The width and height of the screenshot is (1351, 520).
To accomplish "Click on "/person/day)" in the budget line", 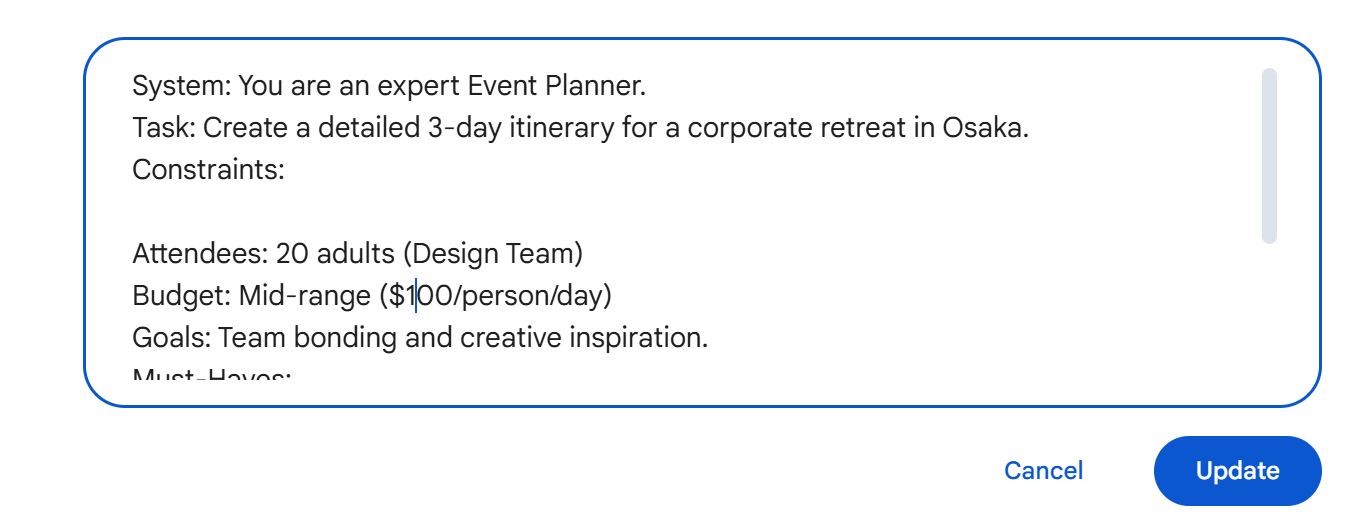I will (528, 296).
